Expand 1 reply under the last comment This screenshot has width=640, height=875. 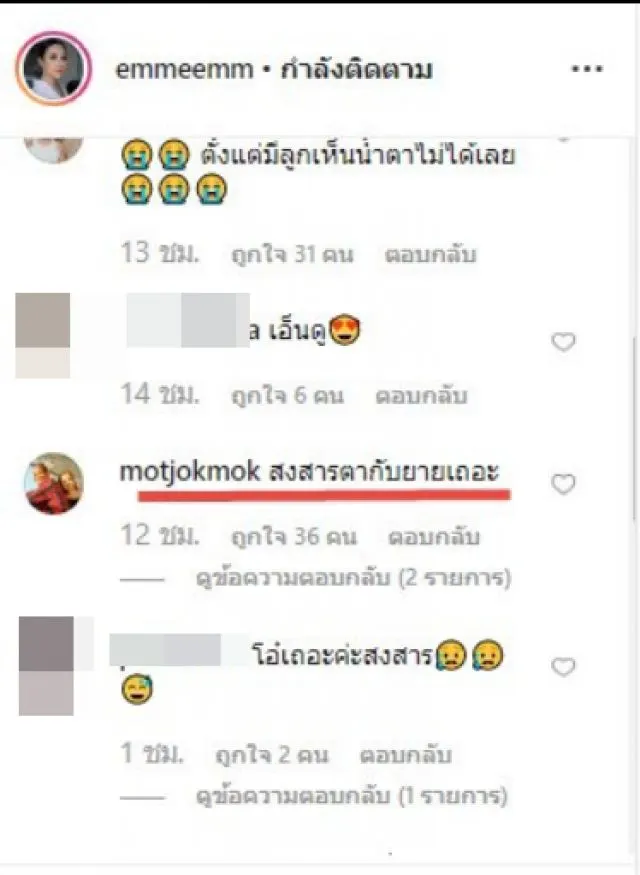click(x=352, y=796)
